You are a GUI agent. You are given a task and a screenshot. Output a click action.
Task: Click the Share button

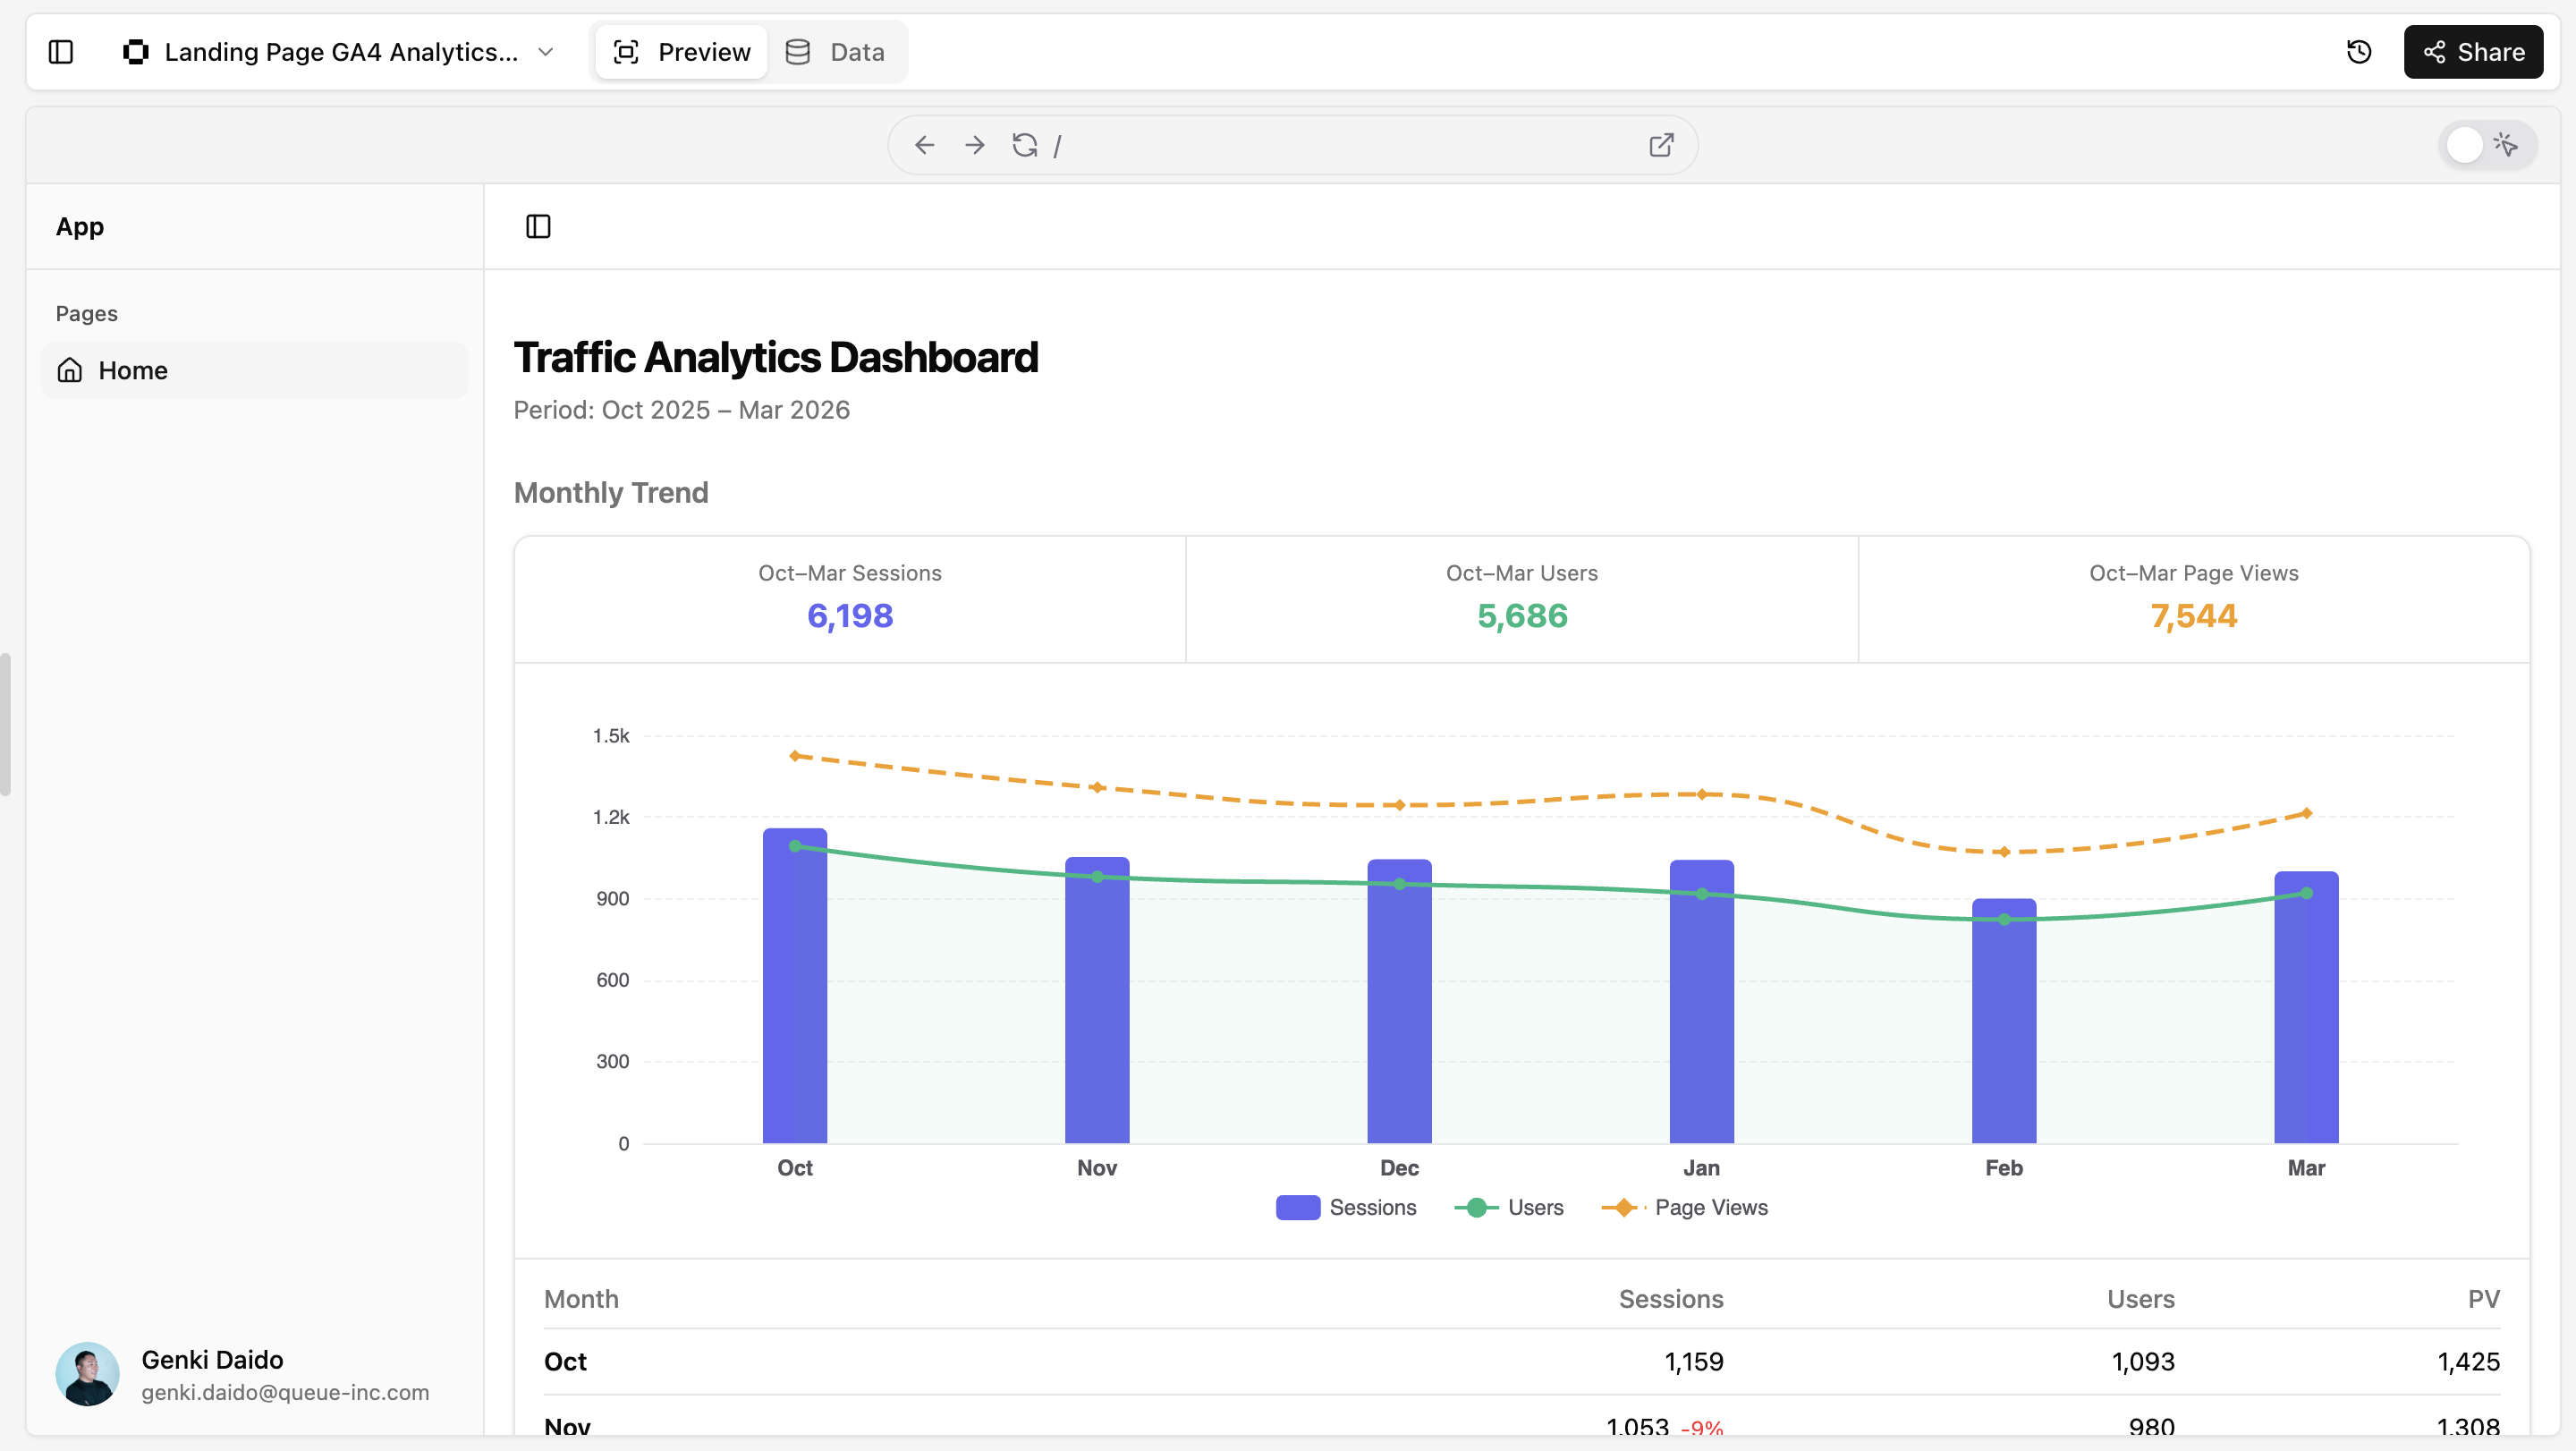coord(2473,52)
